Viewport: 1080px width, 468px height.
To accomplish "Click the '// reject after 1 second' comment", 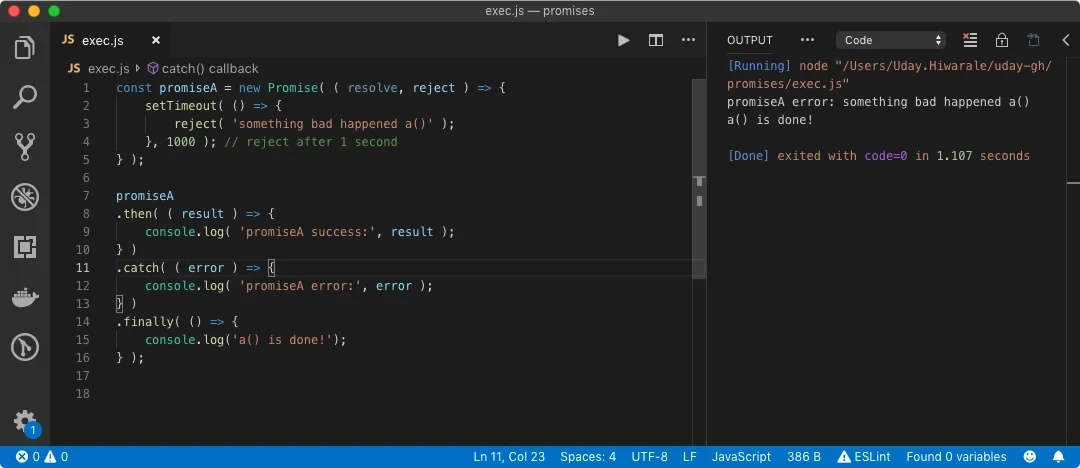I will coord(311,142).
